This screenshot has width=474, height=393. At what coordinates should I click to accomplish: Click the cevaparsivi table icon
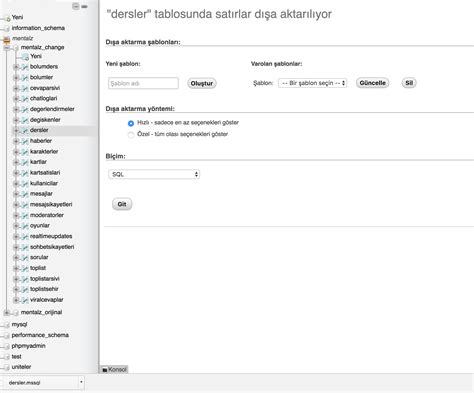[25, 88]
